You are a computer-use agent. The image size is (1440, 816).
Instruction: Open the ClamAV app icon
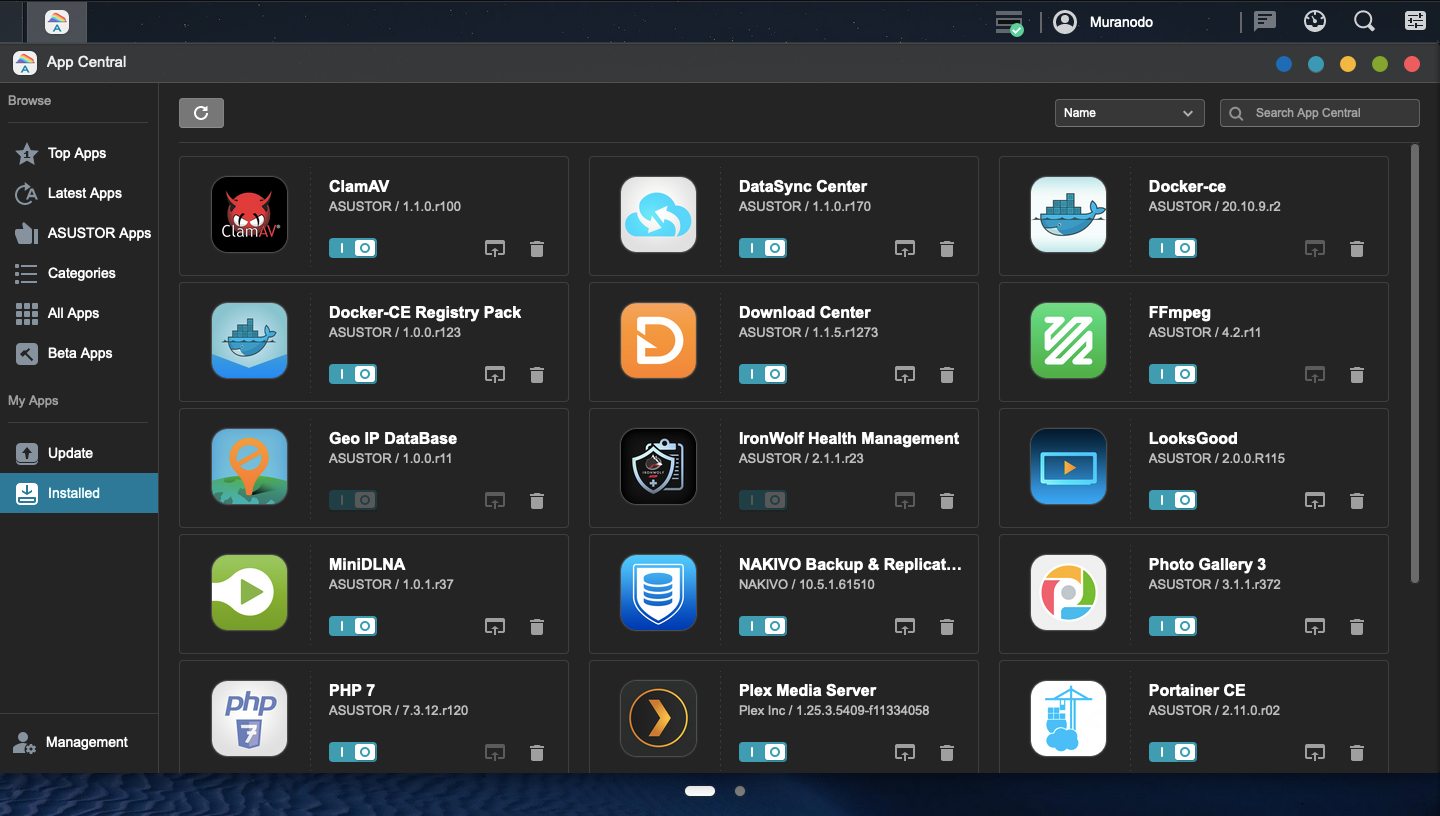[249, 214]
